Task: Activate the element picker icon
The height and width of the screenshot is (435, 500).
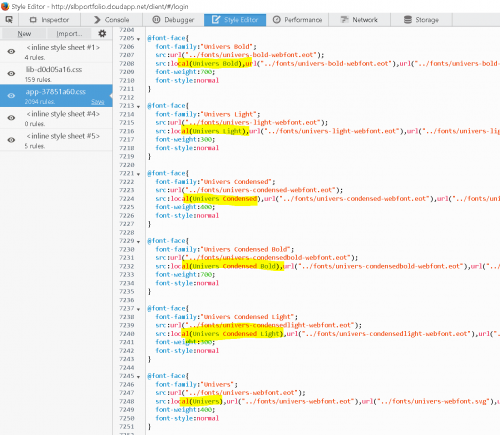Action: [x=9, y=20]
